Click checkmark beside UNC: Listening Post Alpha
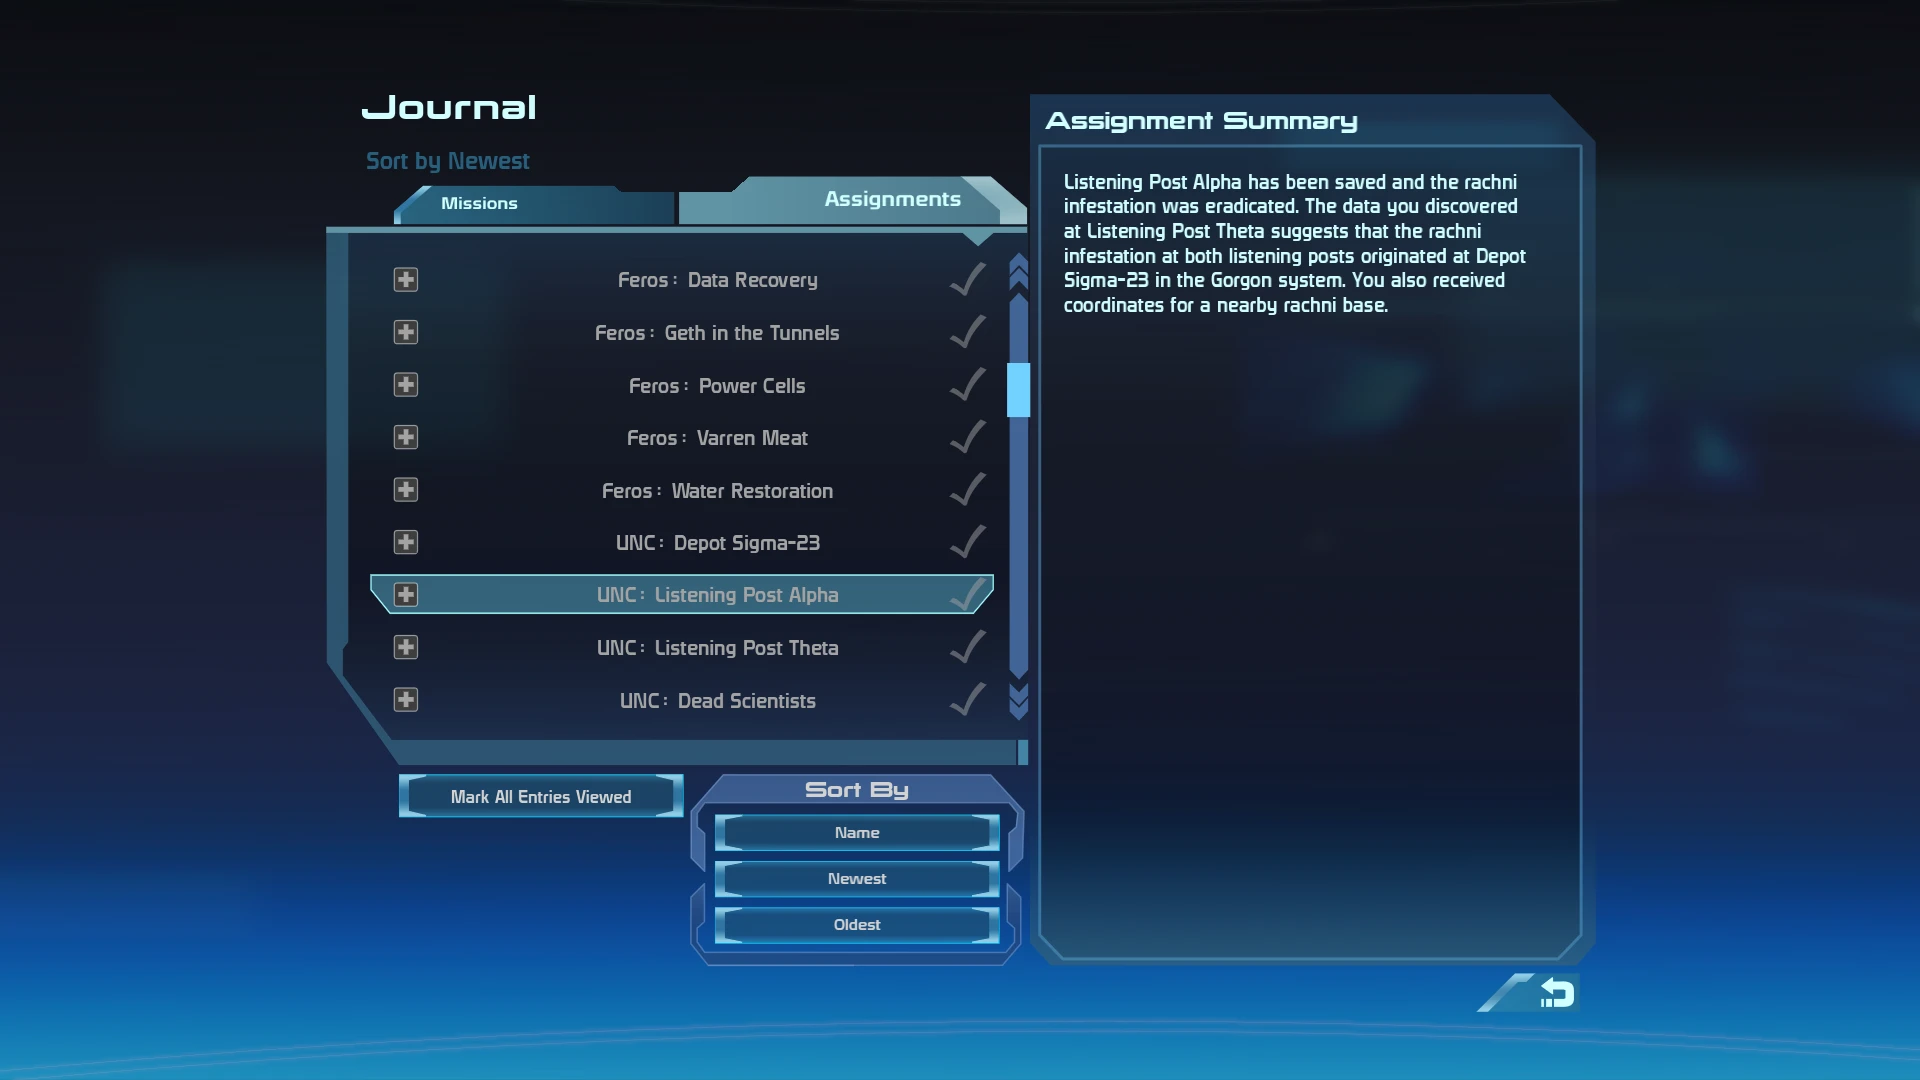 point(967,594)
